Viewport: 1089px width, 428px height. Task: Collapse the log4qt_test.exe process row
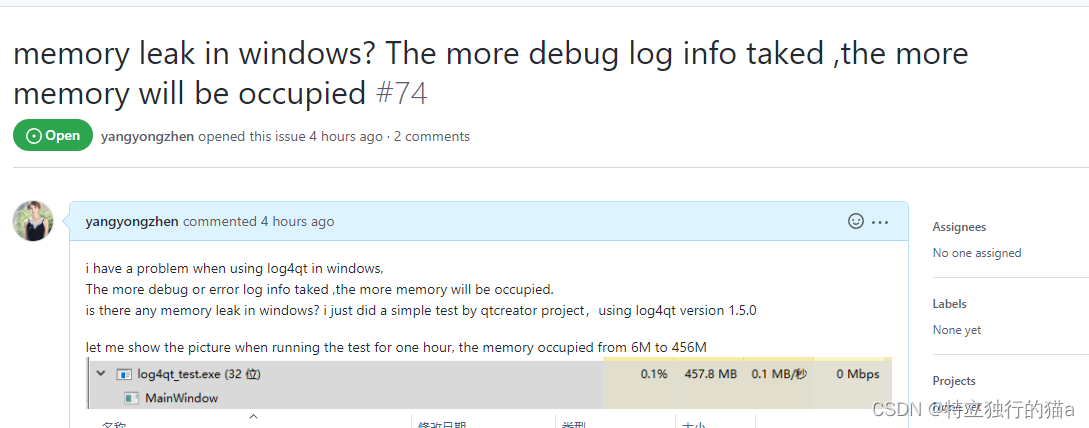(101, 374)
